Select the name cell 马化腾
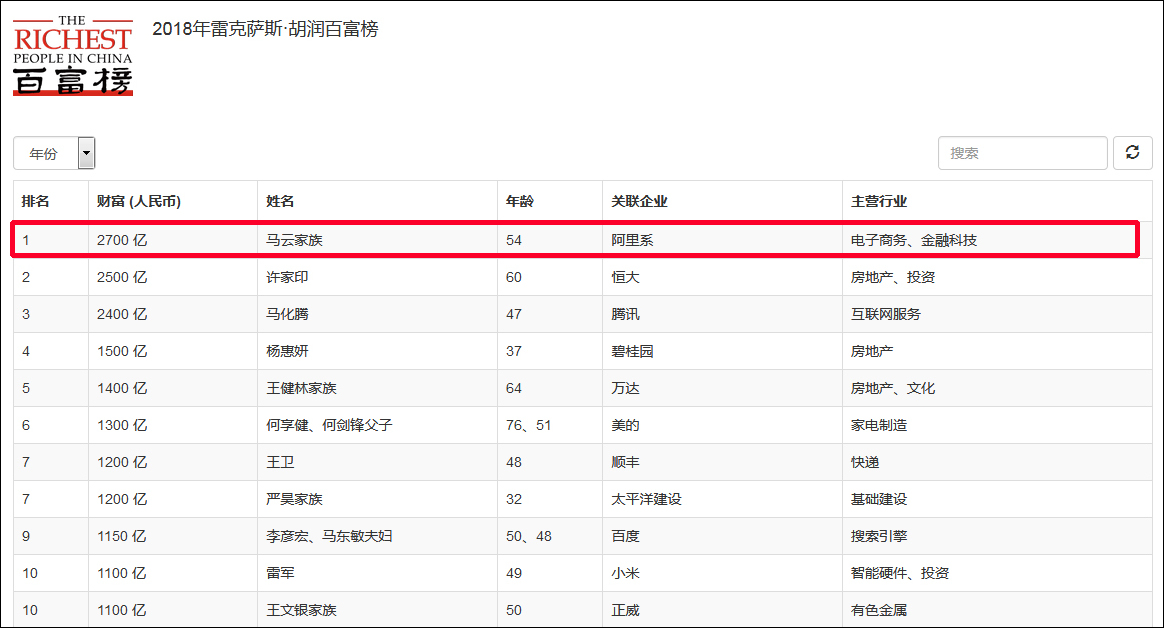The width and height of the screenshot is (1164, 628). (x=287, y=314)
